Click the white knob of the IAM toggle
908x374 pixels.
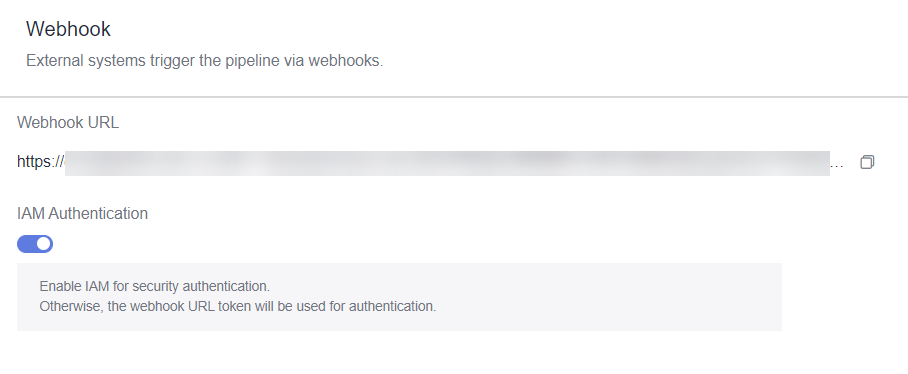click(x=43, y=244)
